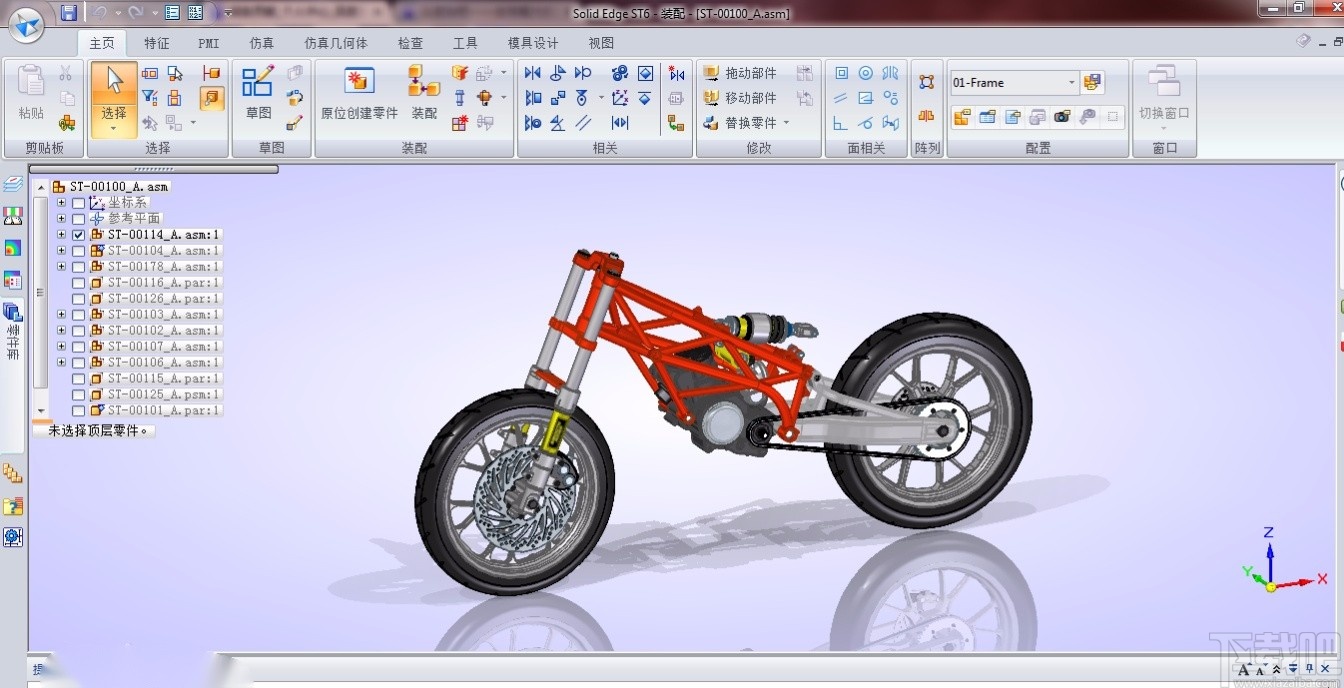The height and width of the screenshot is (688, 1344).
Task: Toggle checkbox for ST-00101_A.par:1
Action: pyautogui.click(x=79, y=410)
